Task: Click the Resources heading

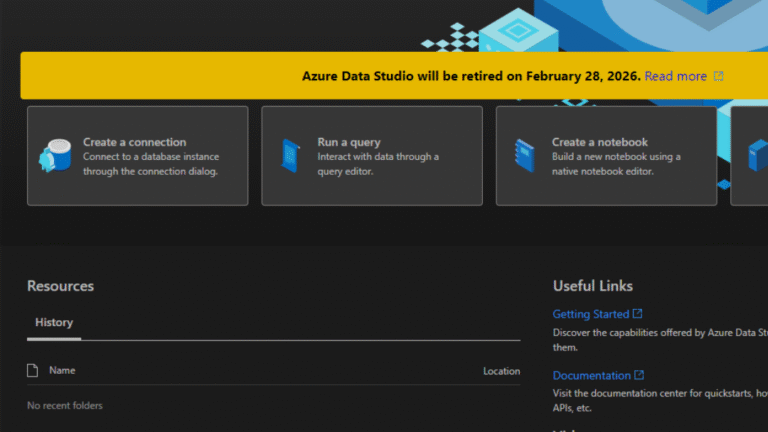Action: [x=60, y=286]
